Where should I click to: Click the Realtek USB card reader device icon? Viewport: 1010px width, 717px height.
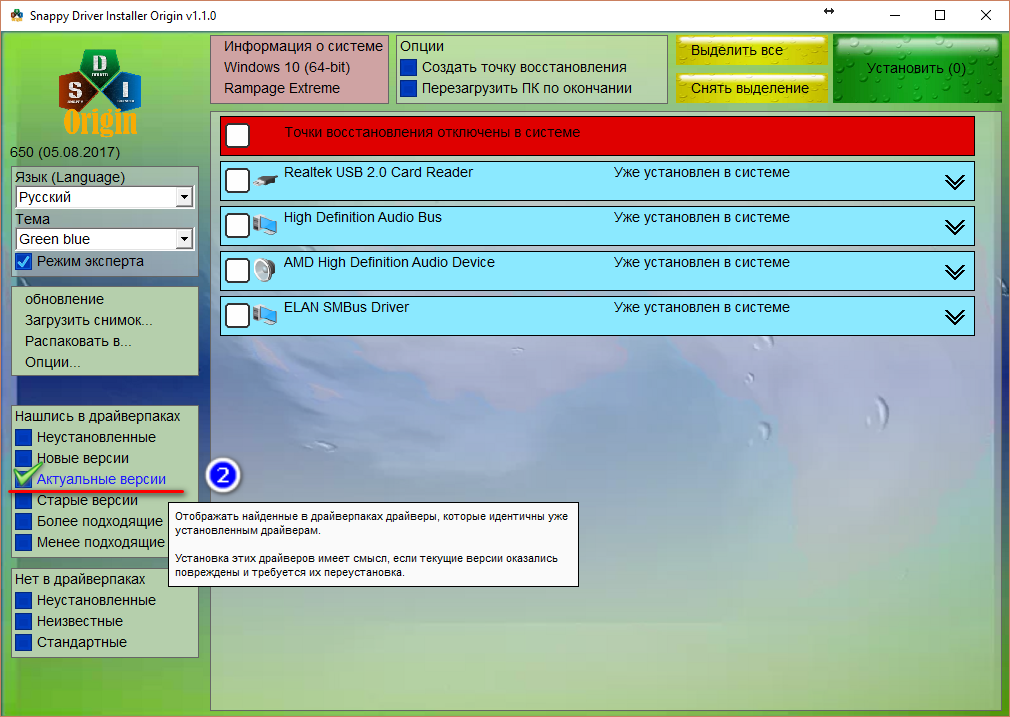click(265, 181)
